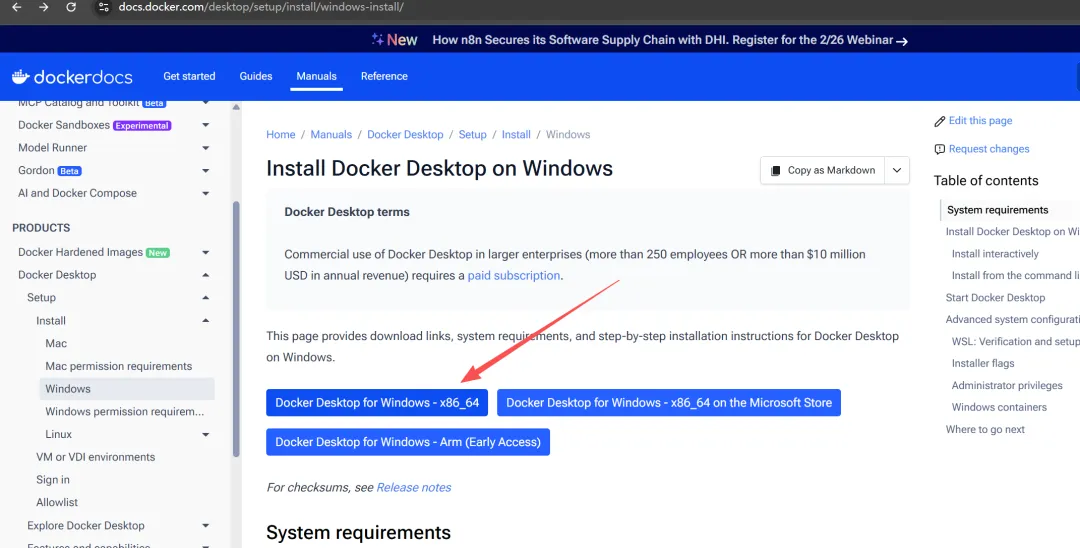
Task: Switch to the Guides tab
Action: click(x=256, y=76)
